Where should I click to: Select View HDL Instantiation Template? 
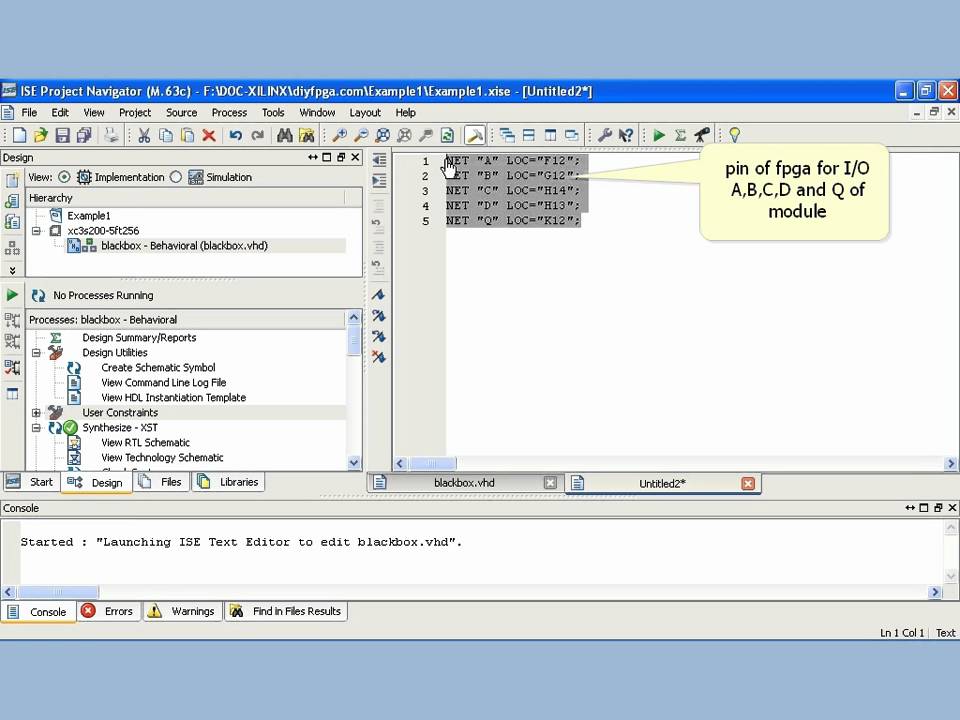(173, 397)
